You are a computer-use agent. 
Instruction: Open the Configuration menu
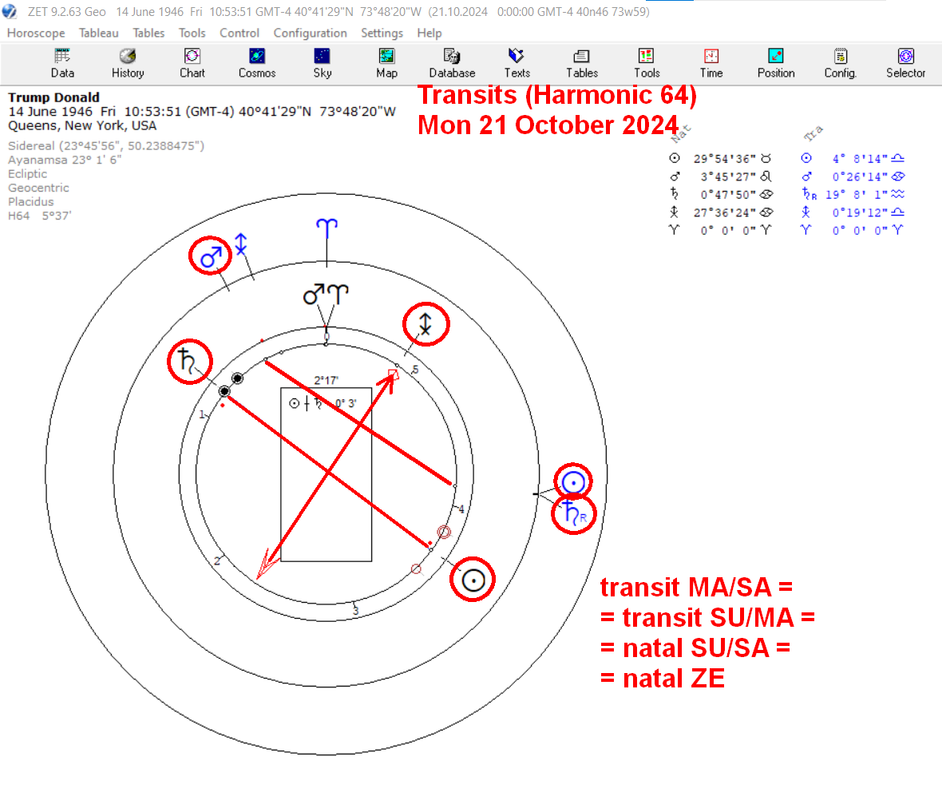pos(310,33)
